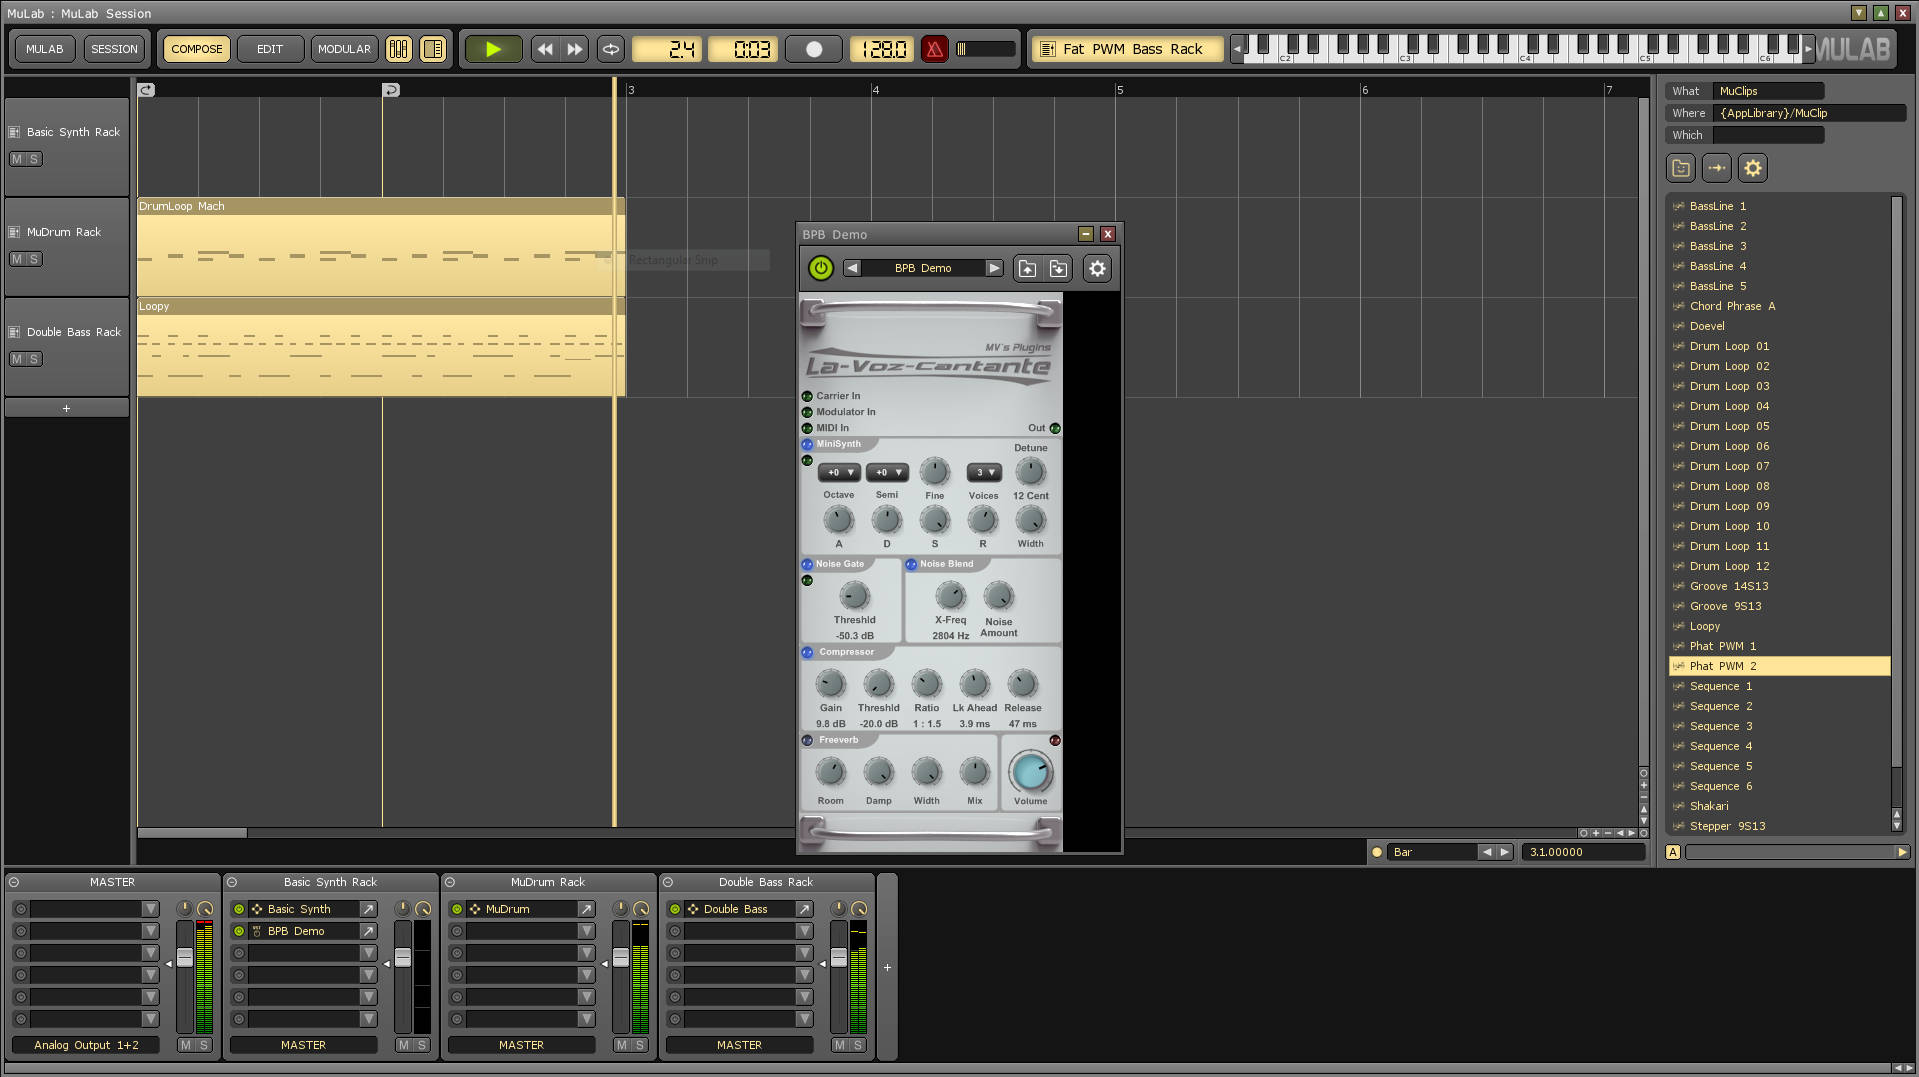
Task: Click the What field MuClips
Action: pyautogui.click(x=1768, y=91)
